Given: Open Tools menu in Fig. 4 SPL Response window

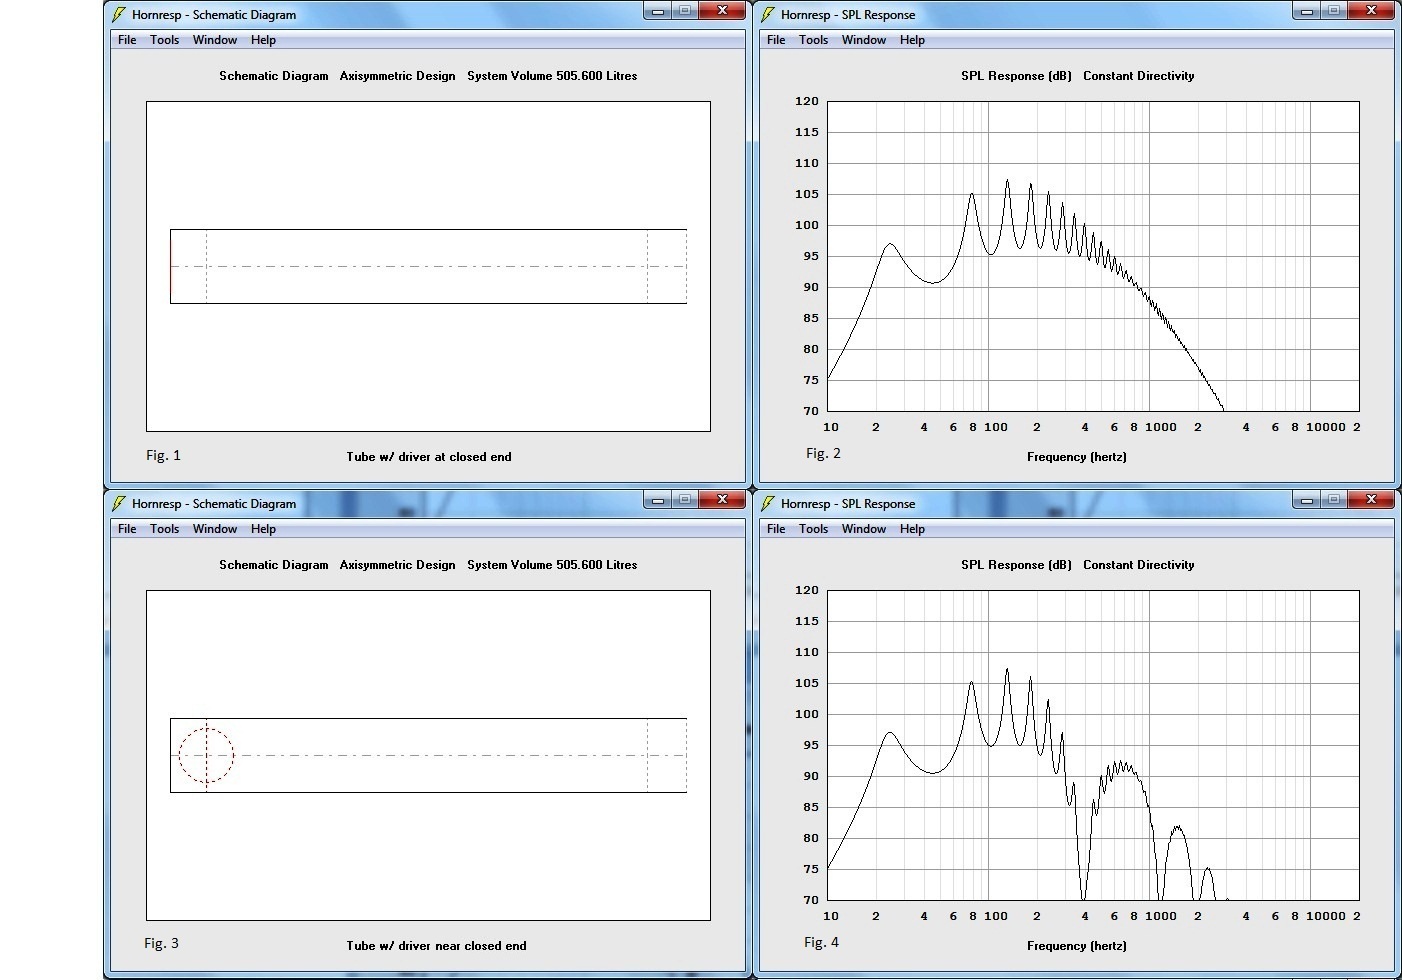Looking at the screenshot, I should pyautogui.click(x=813, y=529).
